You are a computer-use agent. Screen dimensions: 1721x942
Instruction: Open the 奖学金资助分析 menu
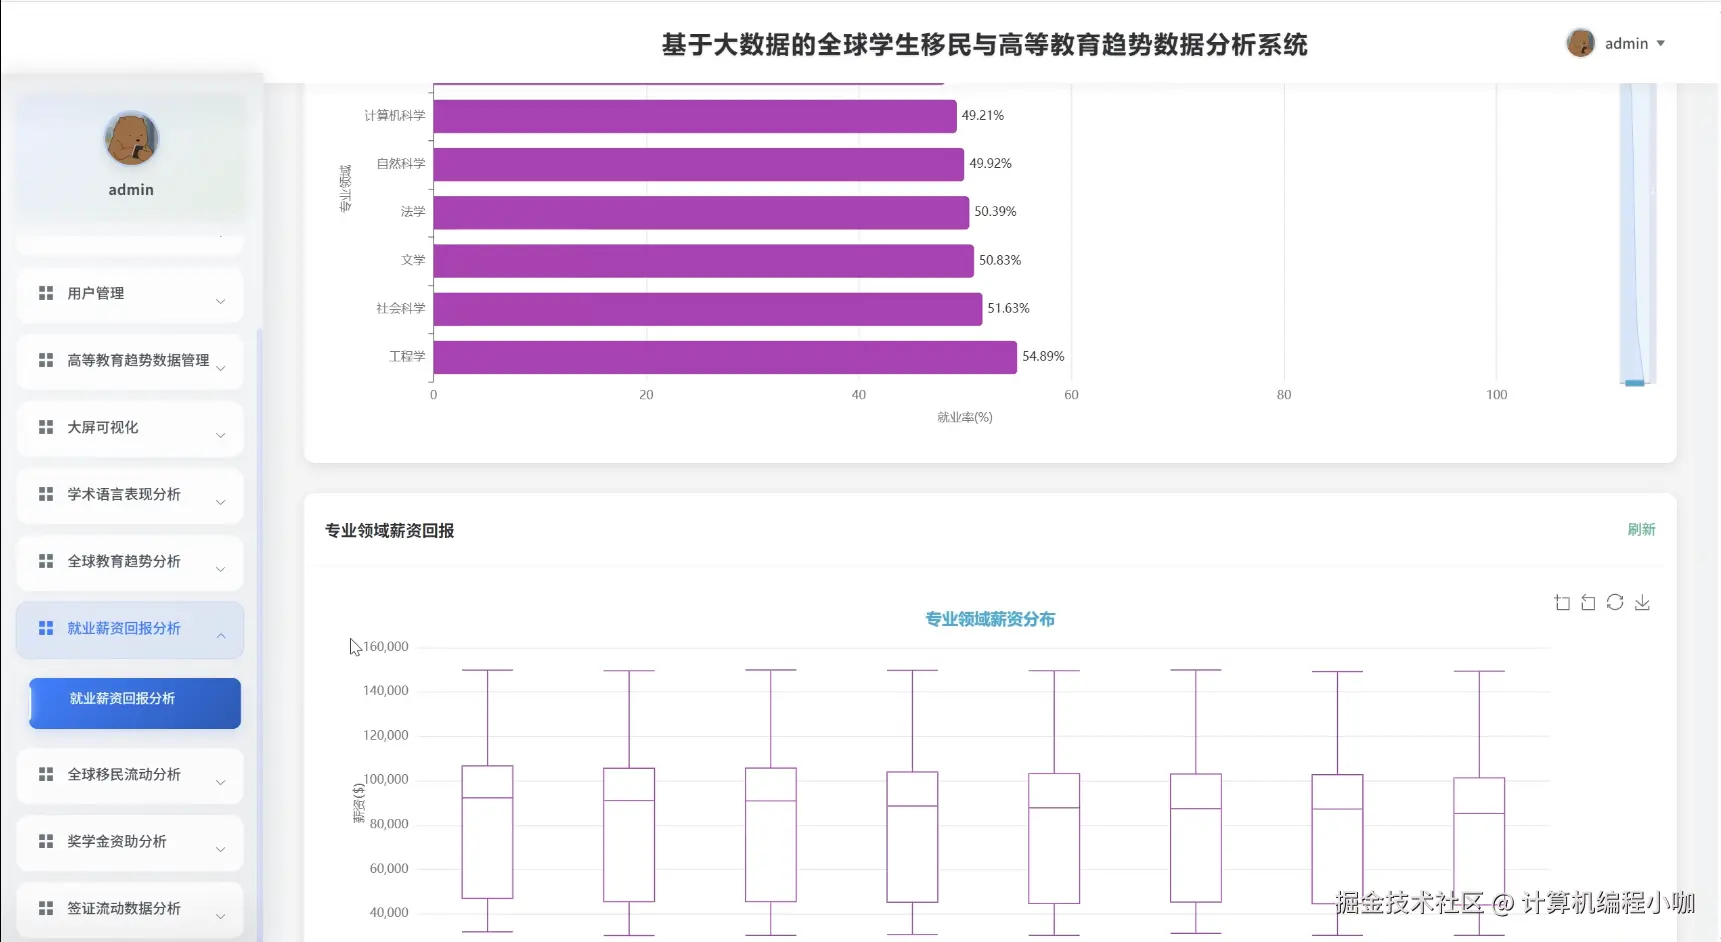pyautogui.click(x=130, y=843)
